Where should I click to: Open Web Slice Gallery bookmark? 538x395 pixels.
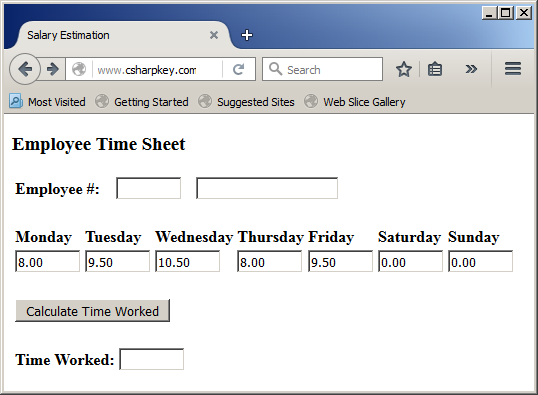coord(355,102)
